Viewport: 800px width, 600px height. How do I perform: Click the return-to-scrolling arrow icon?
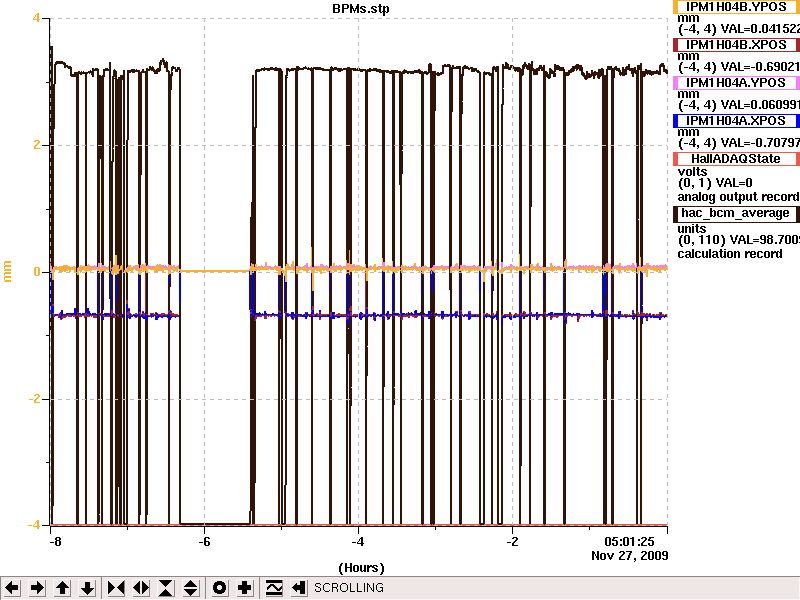tap(299, 588)
